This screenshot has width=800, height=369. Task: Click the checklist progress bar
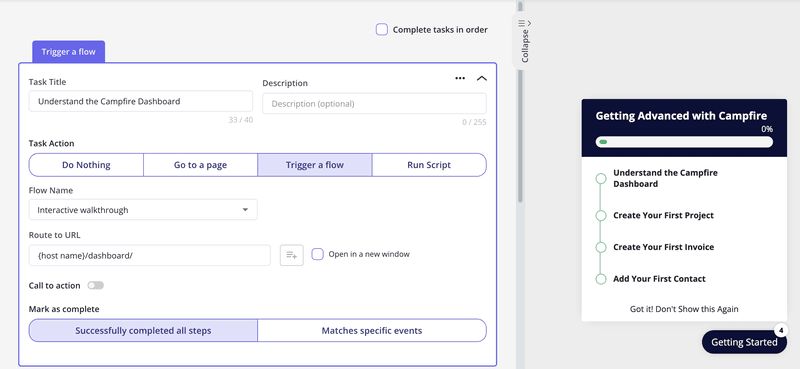684,141
